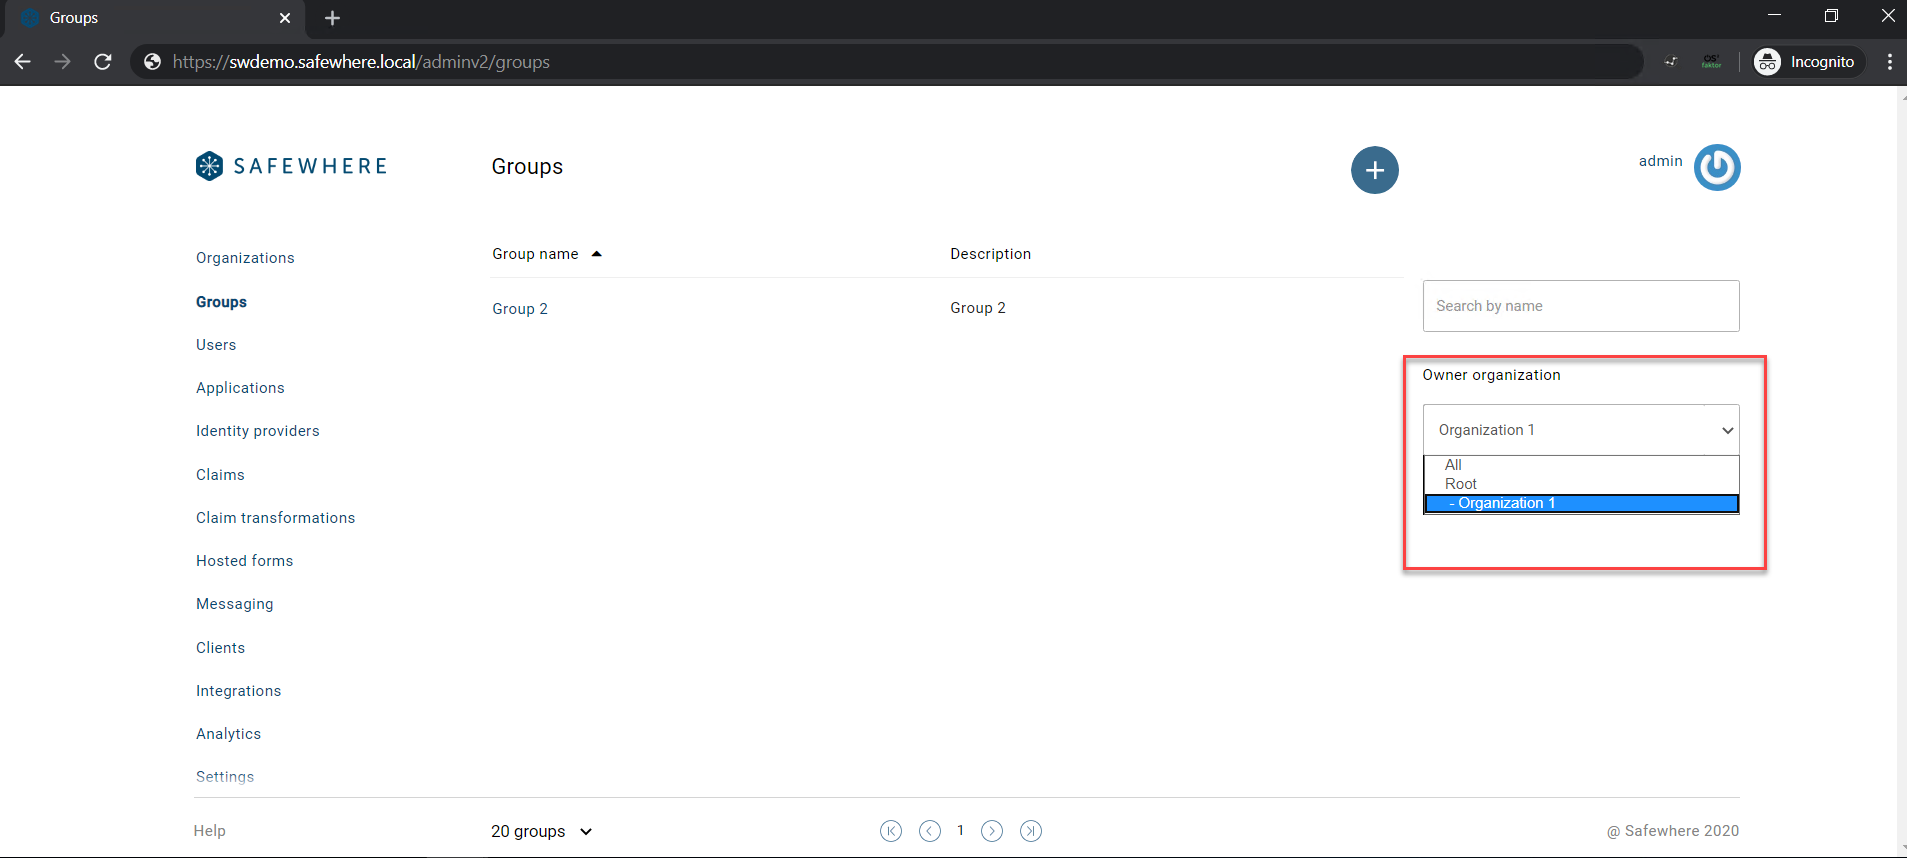The height and width of the screenshot is (858, 1907).
Task: Focus the Search by name field
Action: click(1580, 306)
